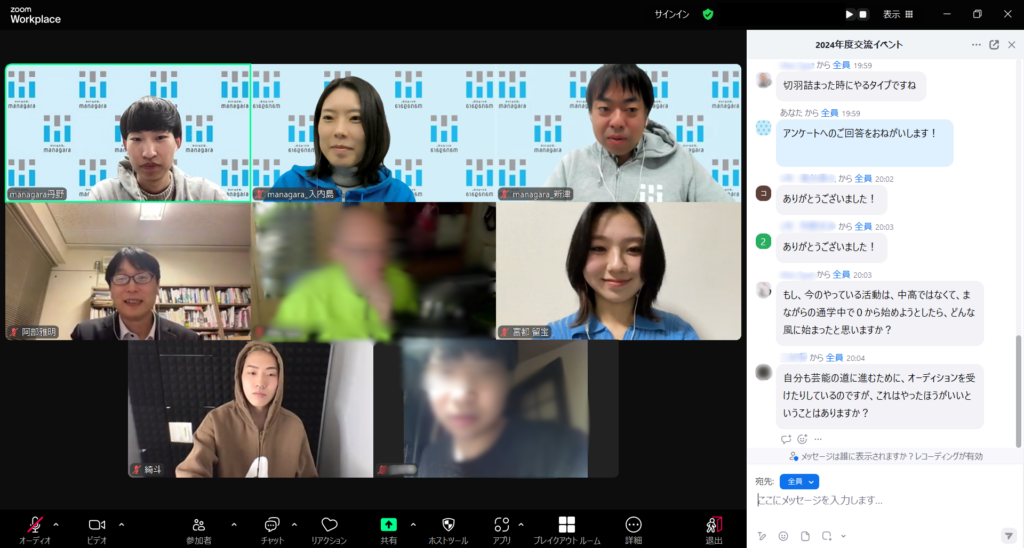This screenshot has width=1024, height=548.
Task: Click the green 2 sender avatar
Action: pos(763,242)
